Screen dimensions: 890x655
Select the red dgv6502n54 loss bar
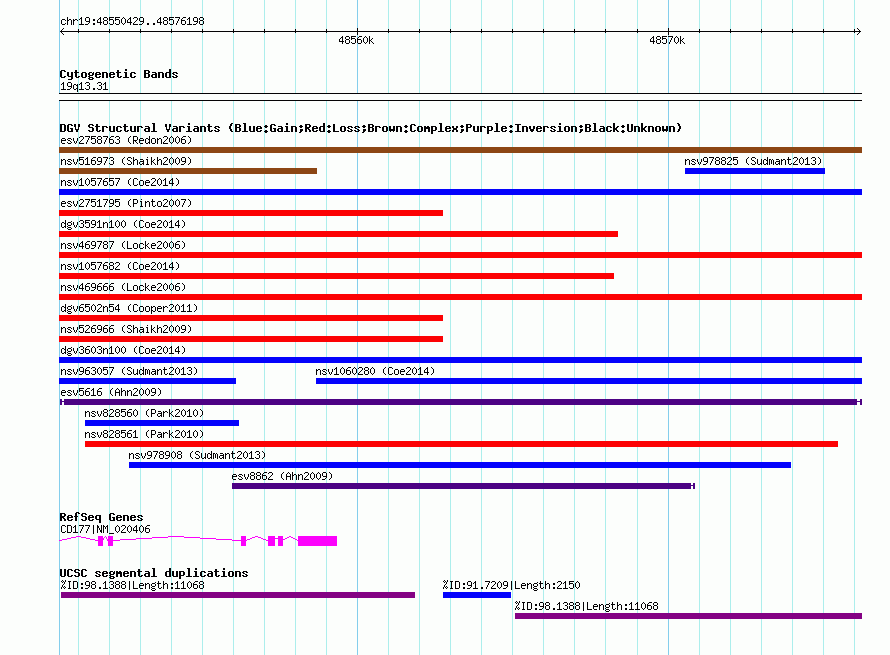pos(251,318)
